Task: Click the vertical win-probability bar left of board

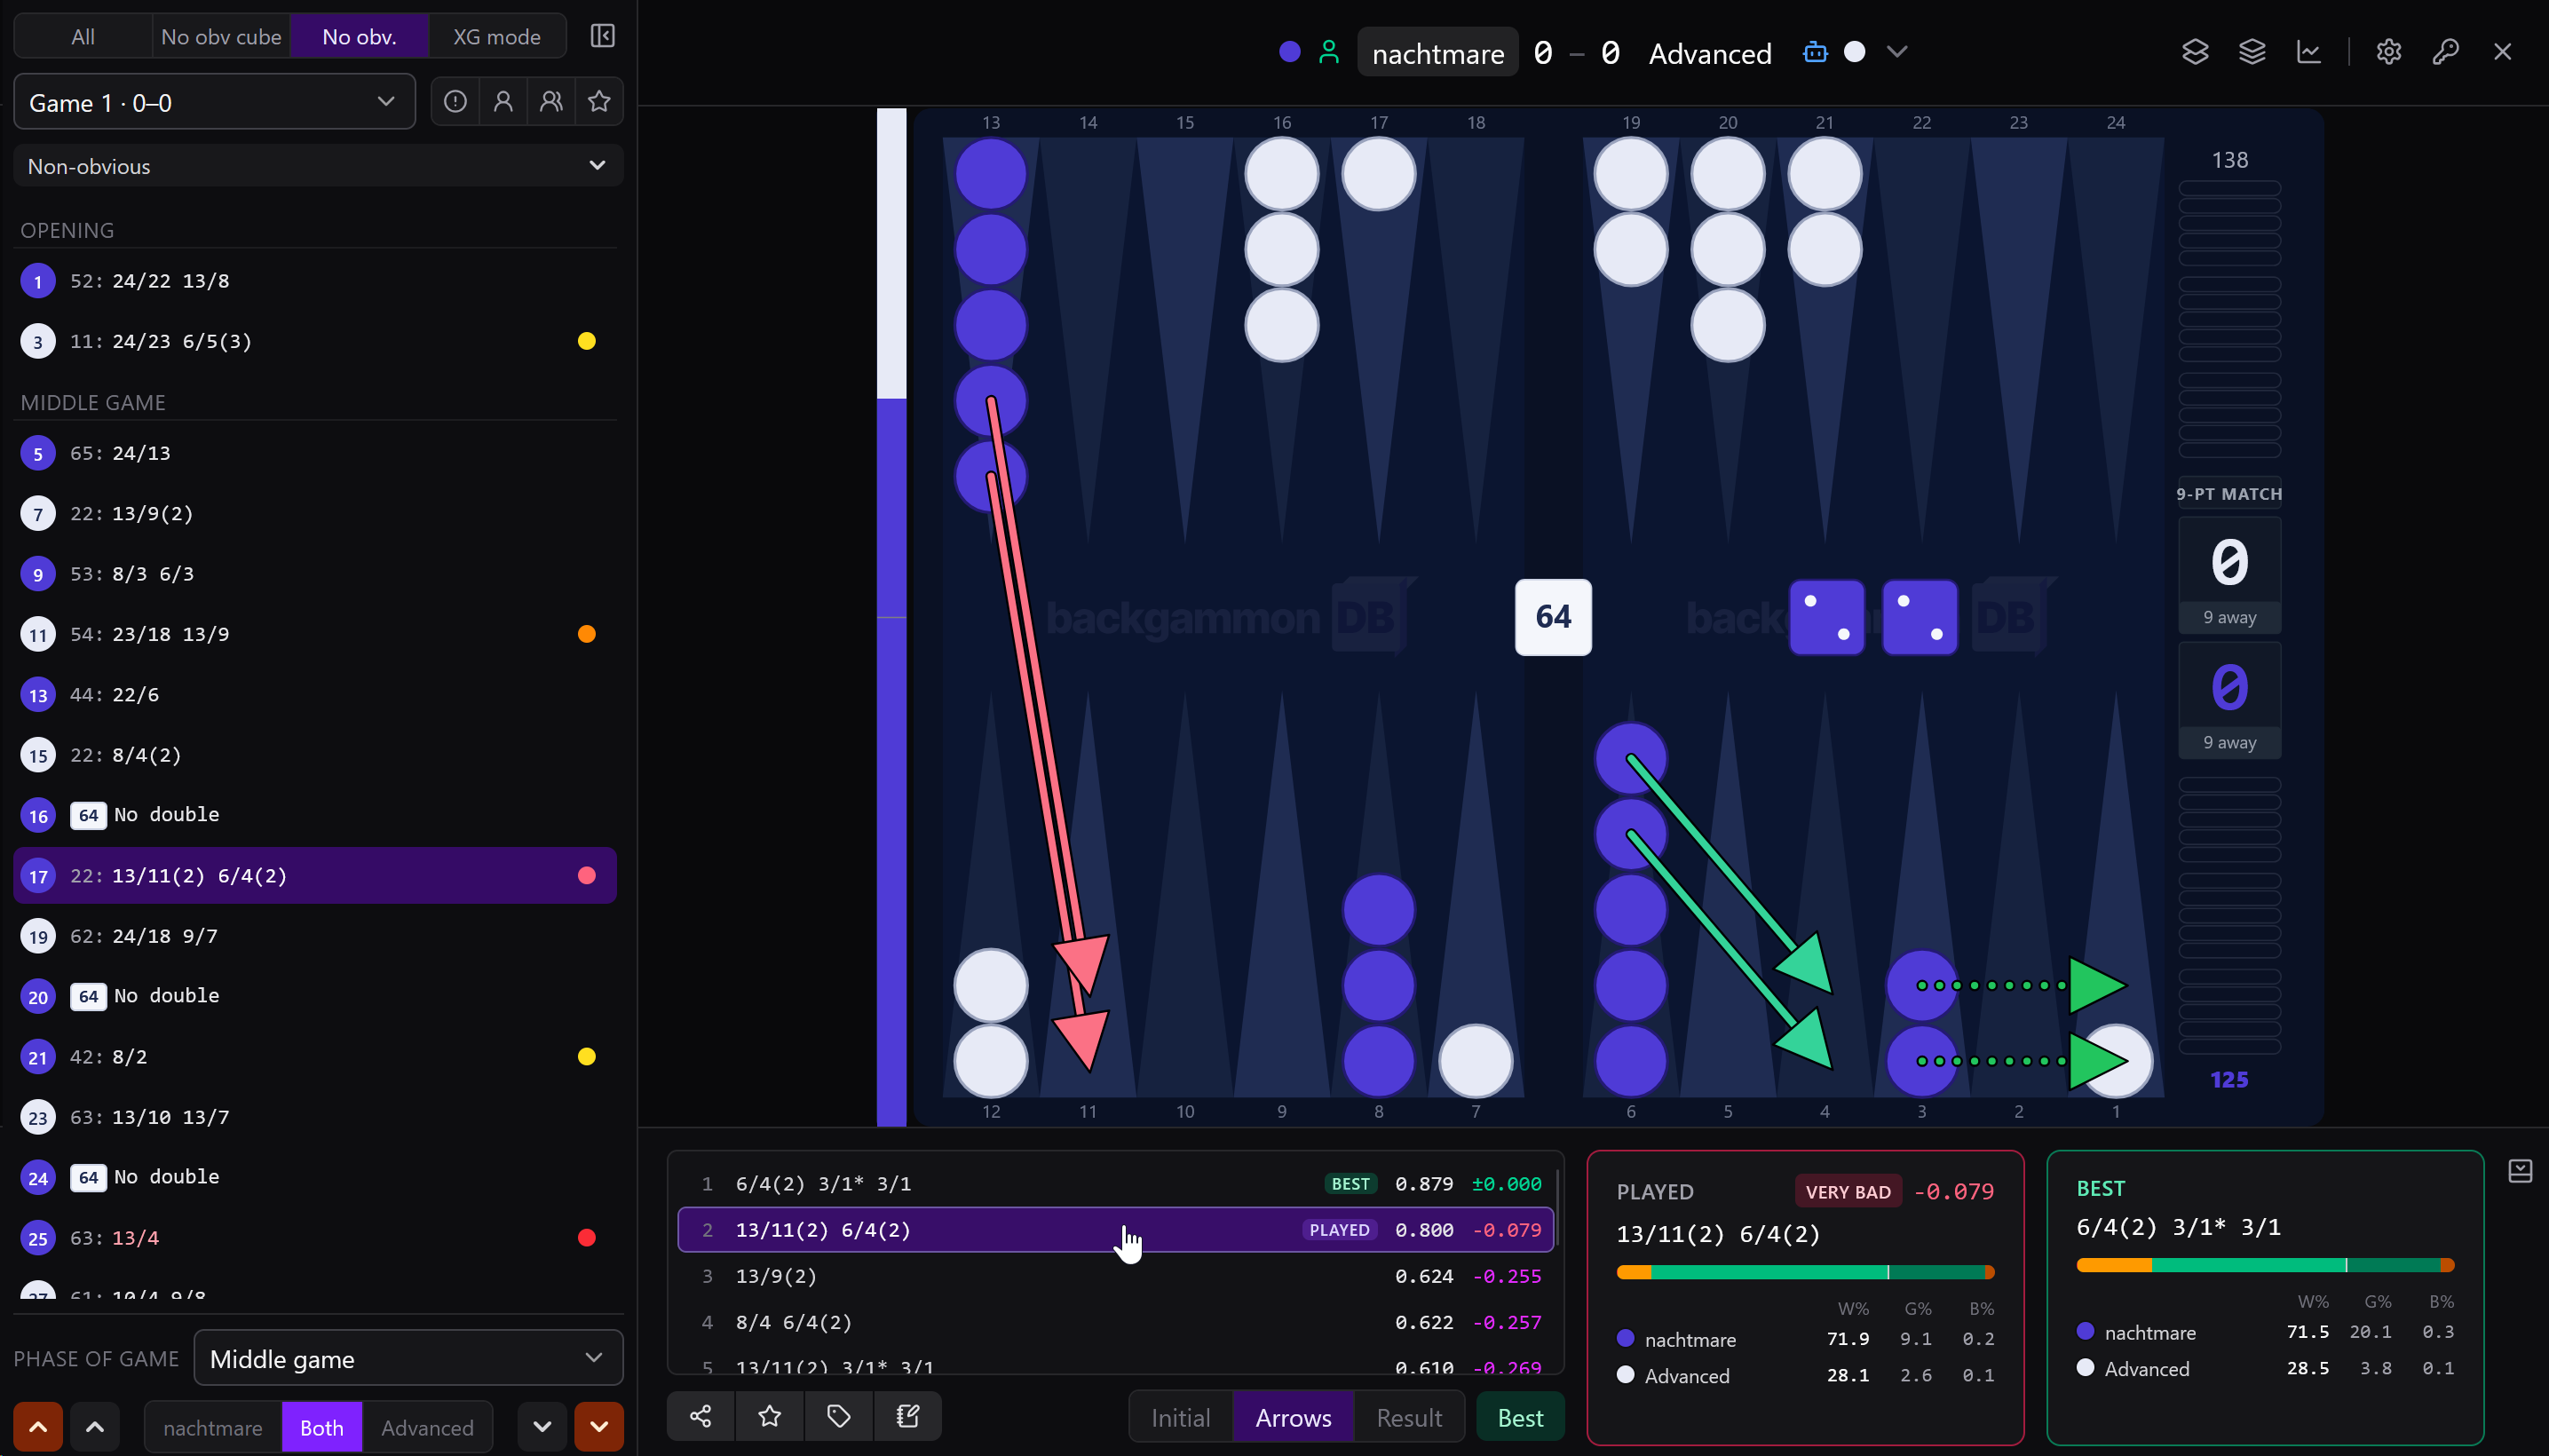Action: 892,617
